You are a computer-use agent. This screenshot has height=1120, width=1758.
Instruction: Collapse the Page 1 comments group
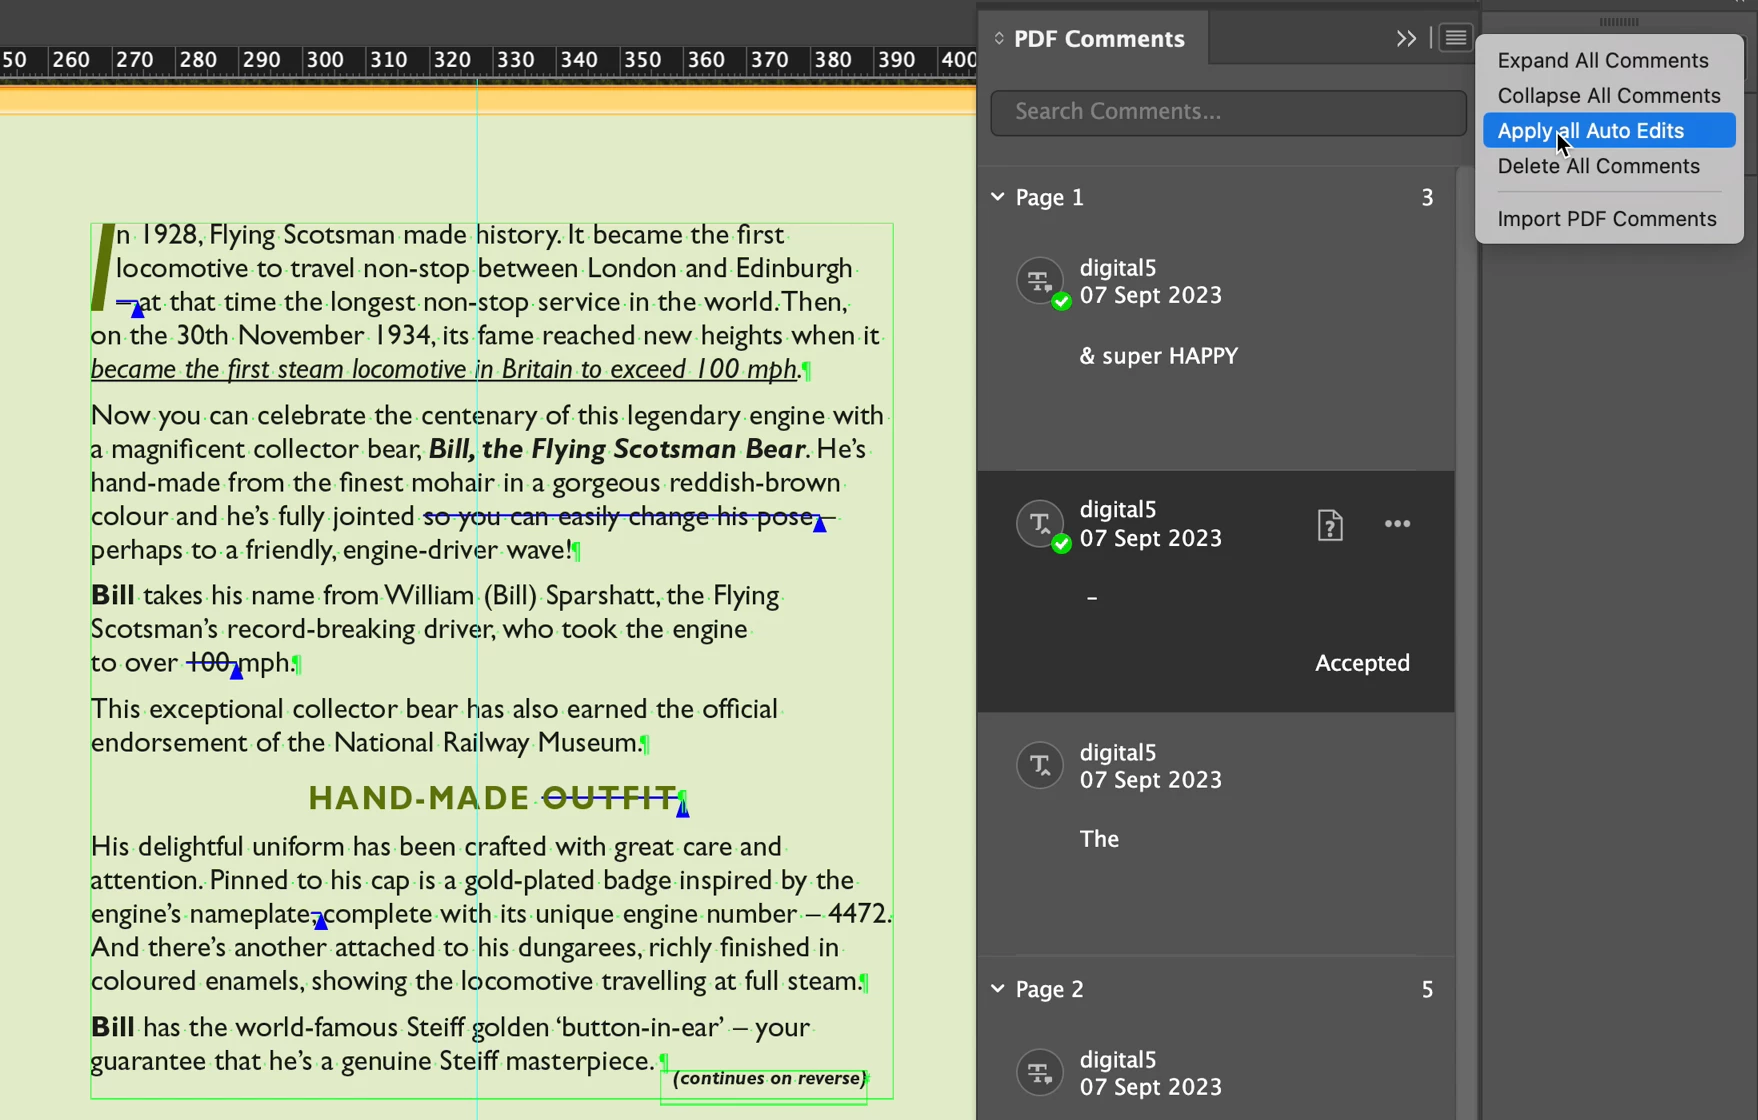pos(997,197)
